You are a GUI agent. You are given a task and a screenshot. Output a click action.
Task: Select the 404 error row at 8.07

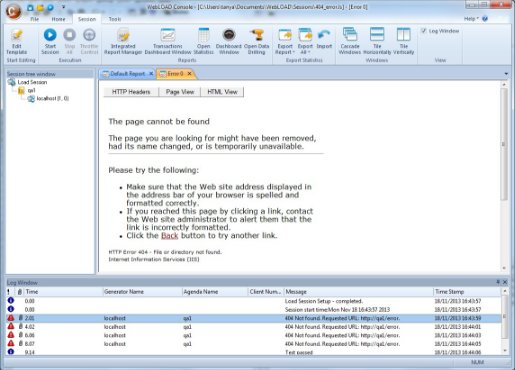click(x=253, y=344)
